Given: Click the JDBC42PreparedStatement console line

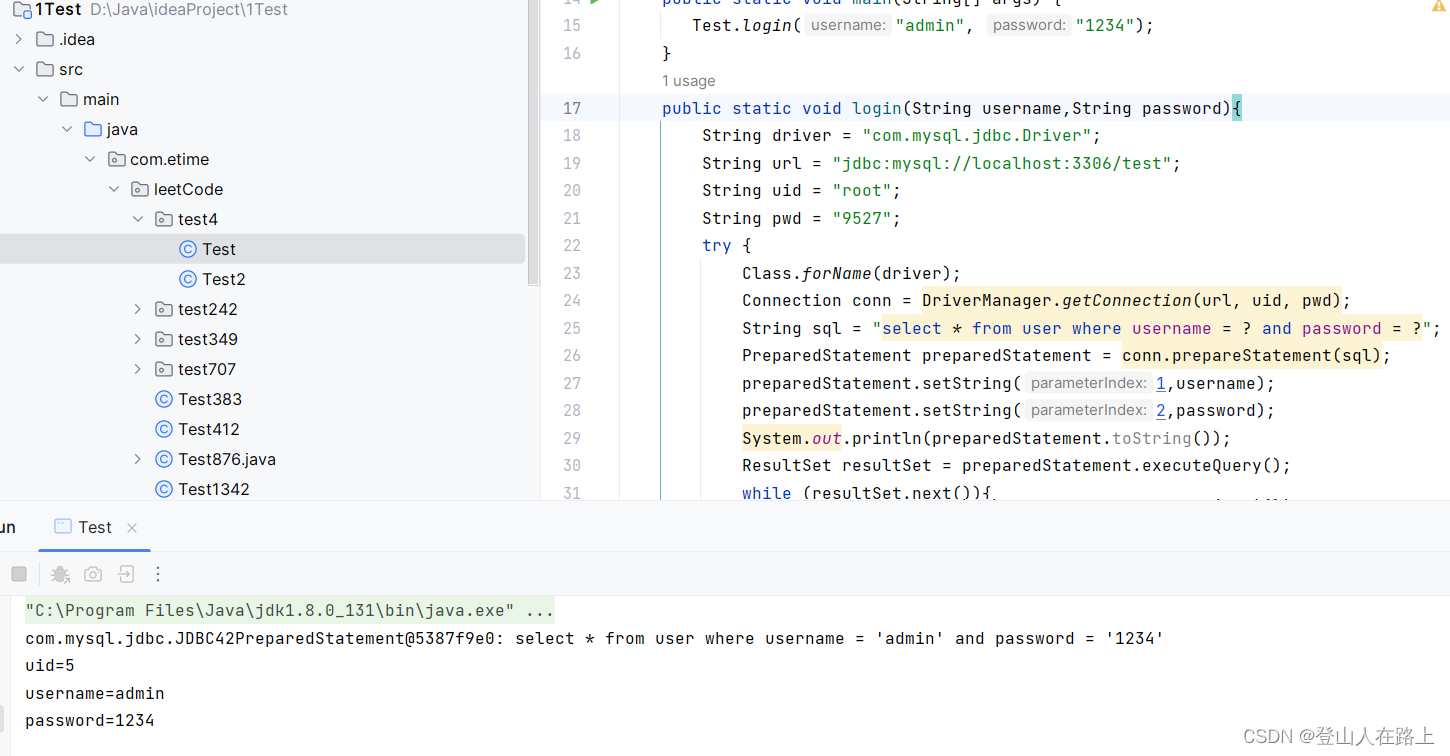Looking at the screenshot, I should (595, 638).
